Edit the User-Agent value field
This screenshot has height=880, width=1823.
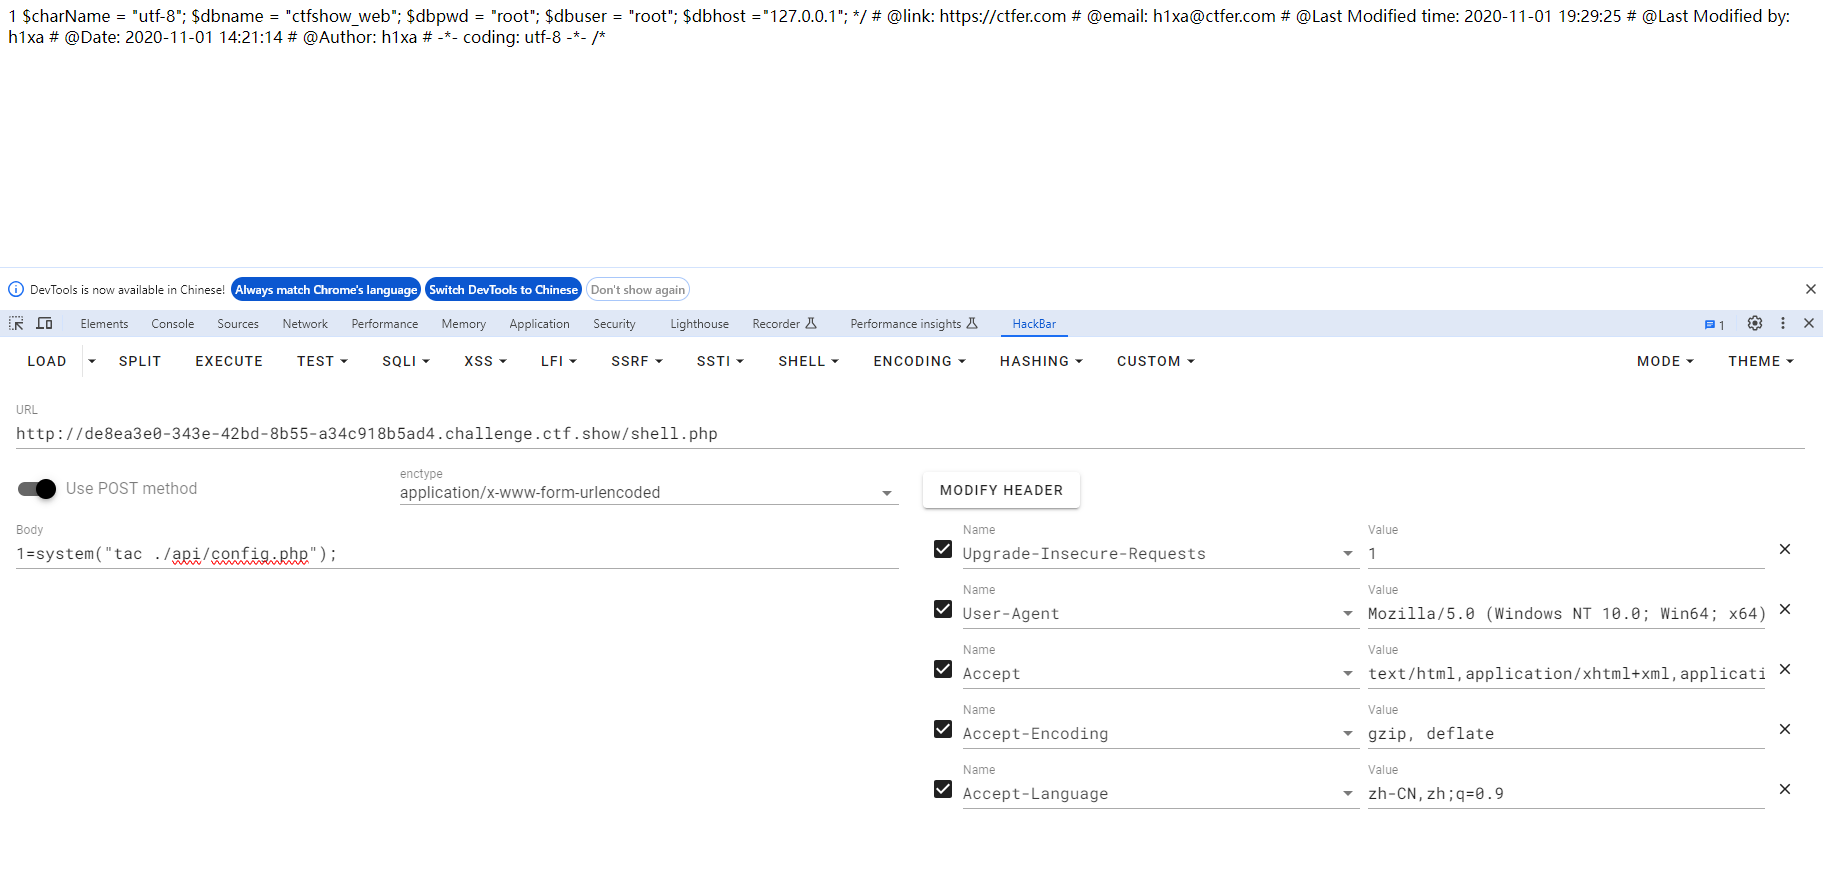[1566, 614]
